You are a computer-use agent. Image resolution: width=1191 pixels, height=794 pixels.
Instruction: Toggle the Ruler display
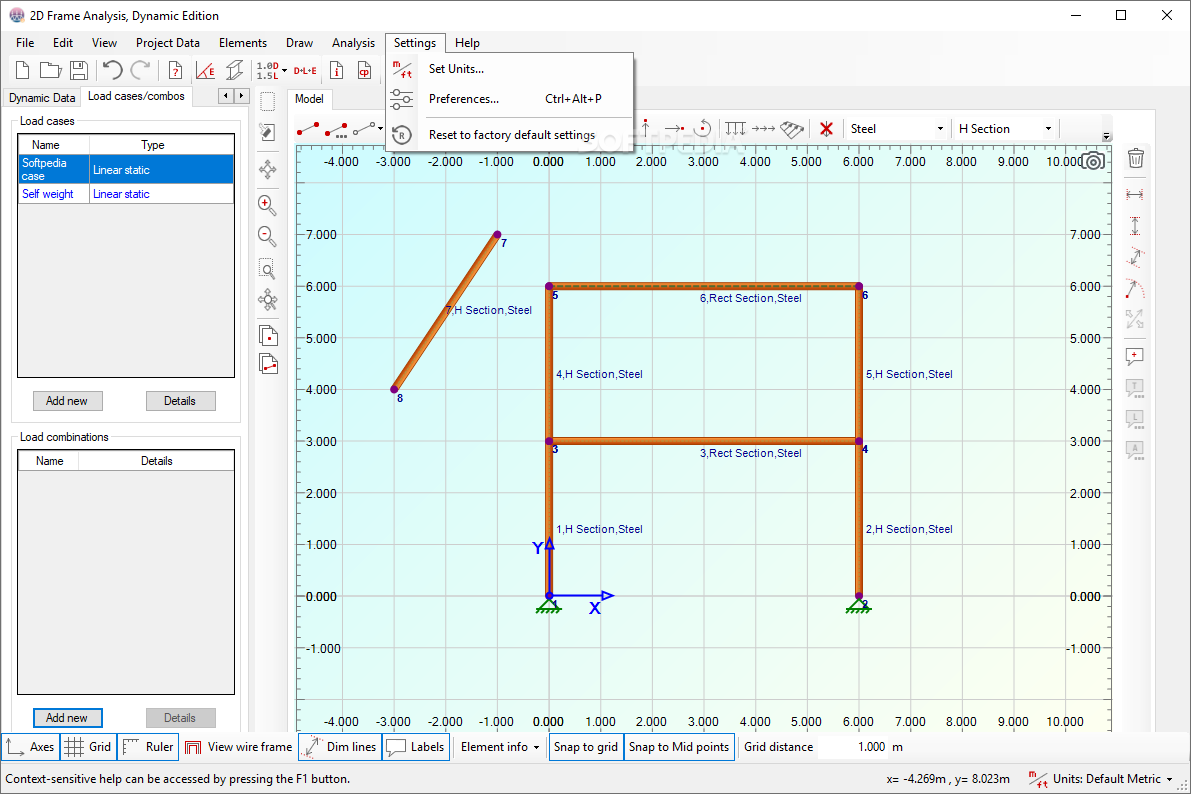pyautogui.click(x=148, y=747)
